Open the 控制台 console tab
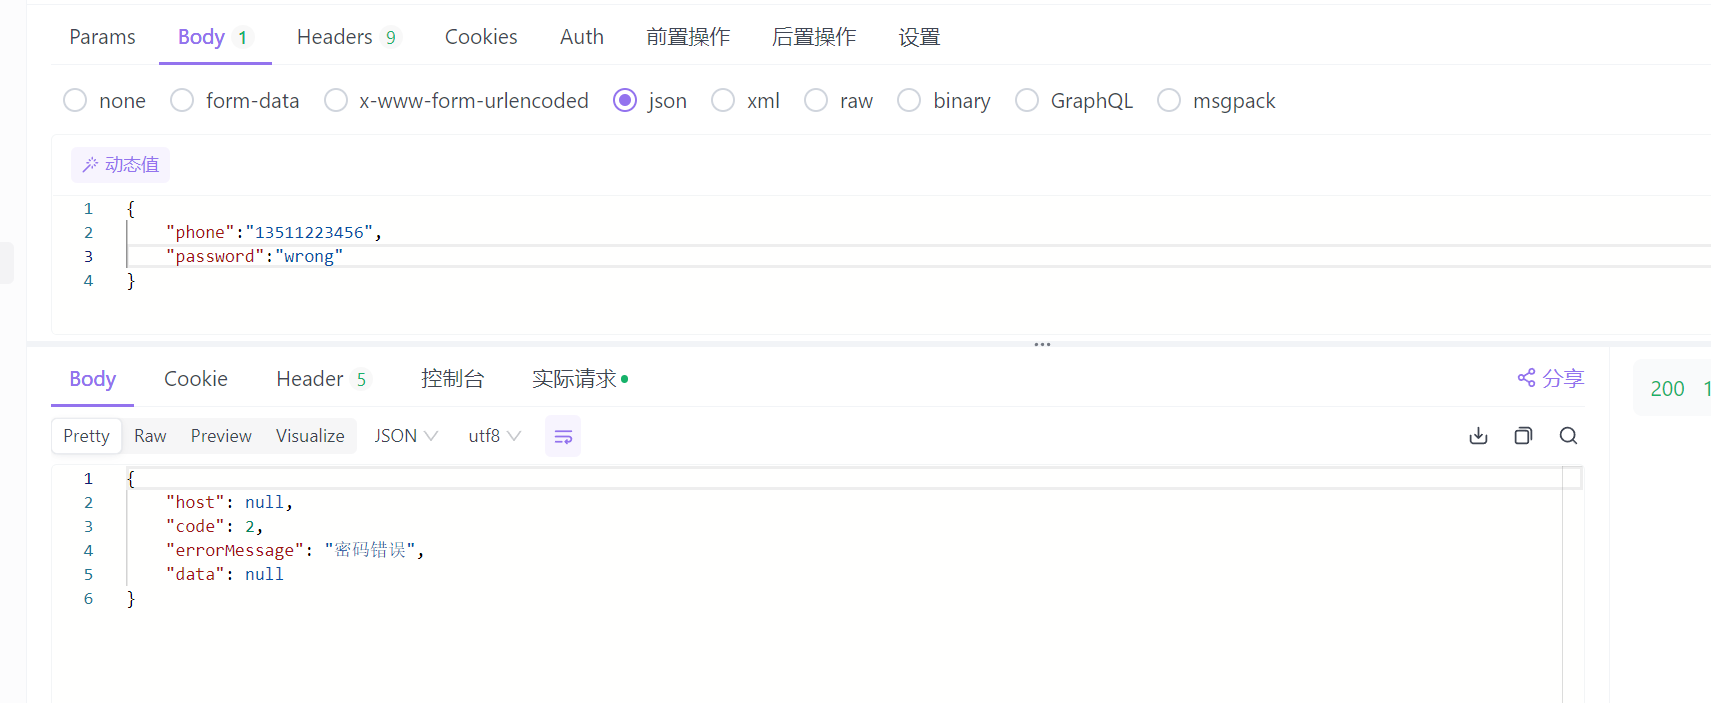Image resolution: width=1711 pixels, height=703 pixels. (x=452, y=379)
